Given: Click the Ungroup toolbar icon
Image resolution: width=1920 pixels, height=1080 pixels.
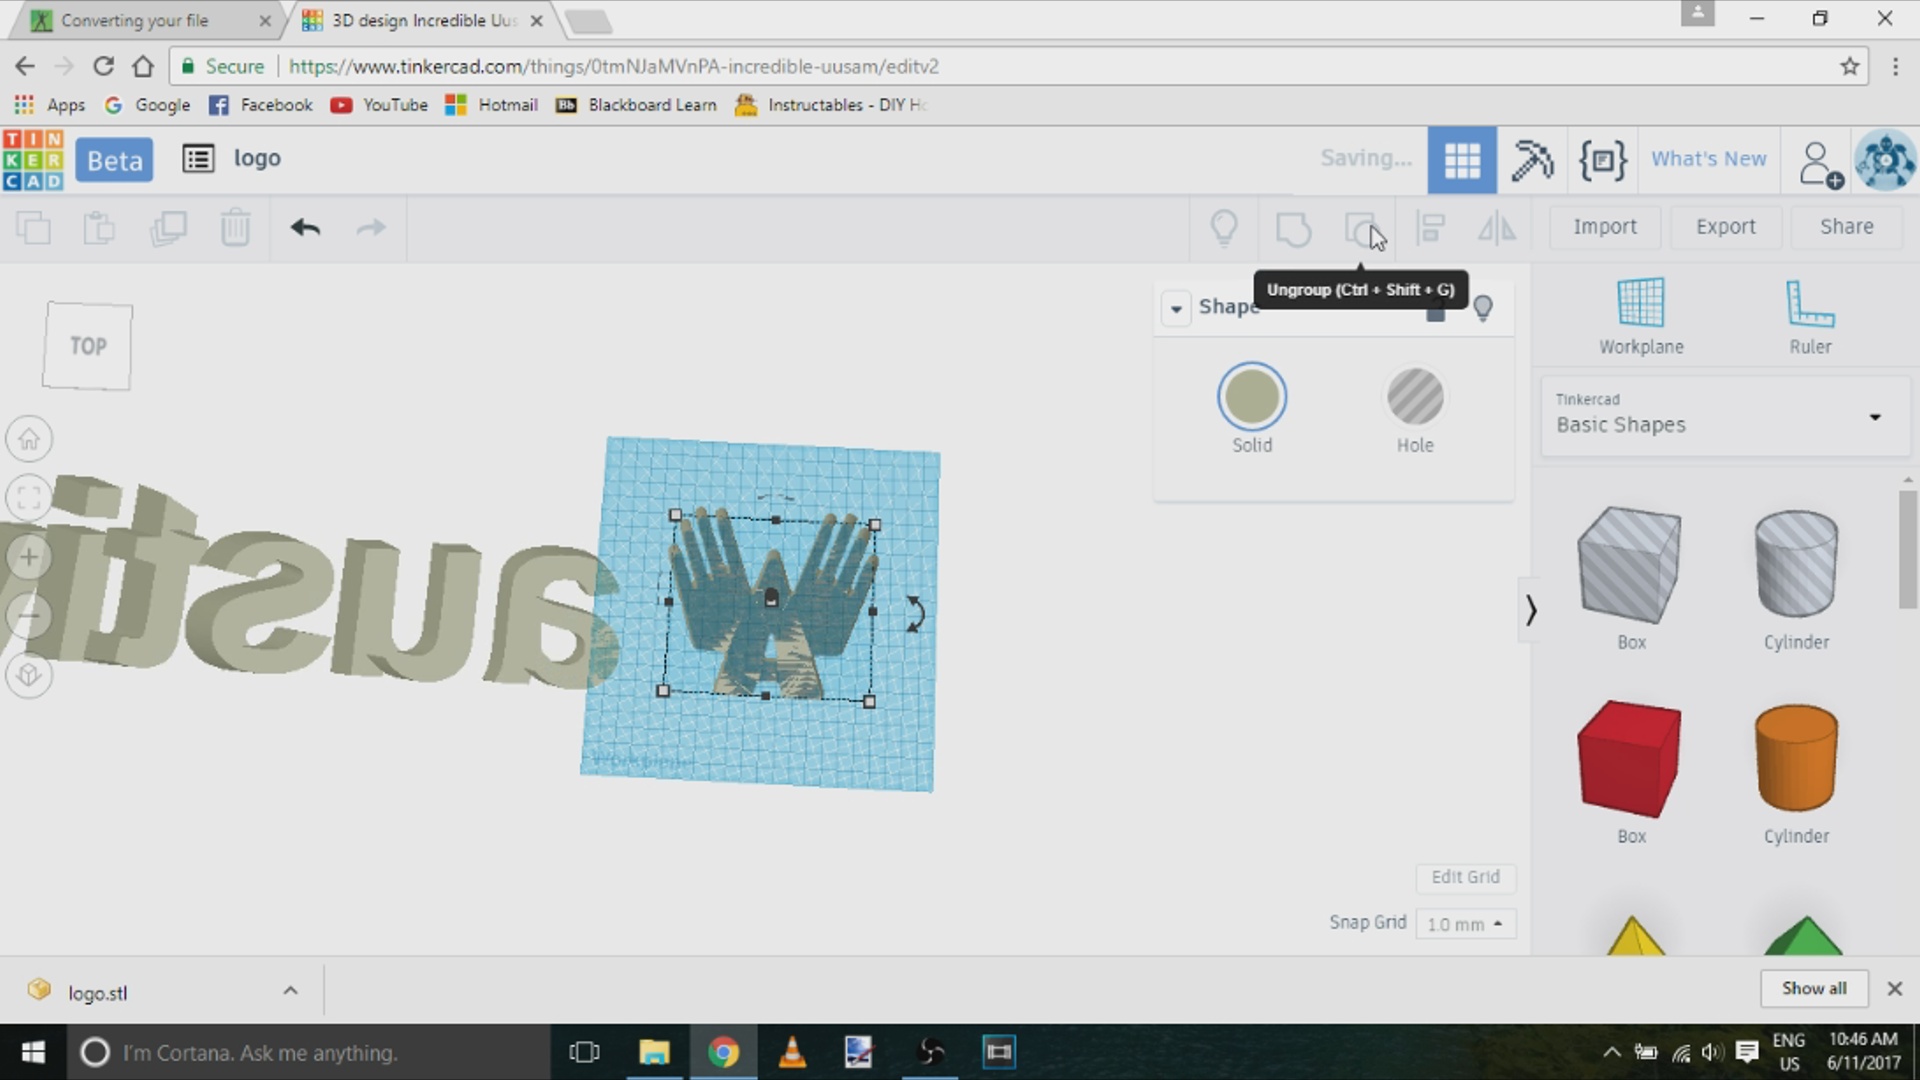Looking at the screenshot, I should (1362, 229).
